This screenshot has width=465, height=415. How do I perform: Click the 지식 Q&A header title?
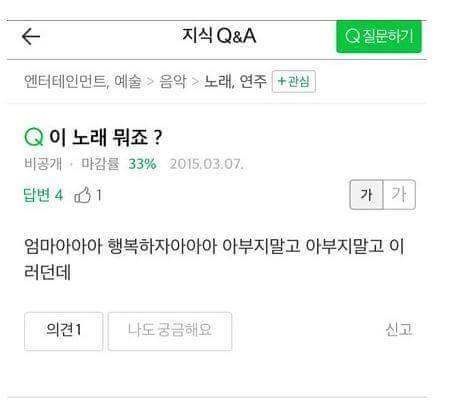(x=219, y=35)
